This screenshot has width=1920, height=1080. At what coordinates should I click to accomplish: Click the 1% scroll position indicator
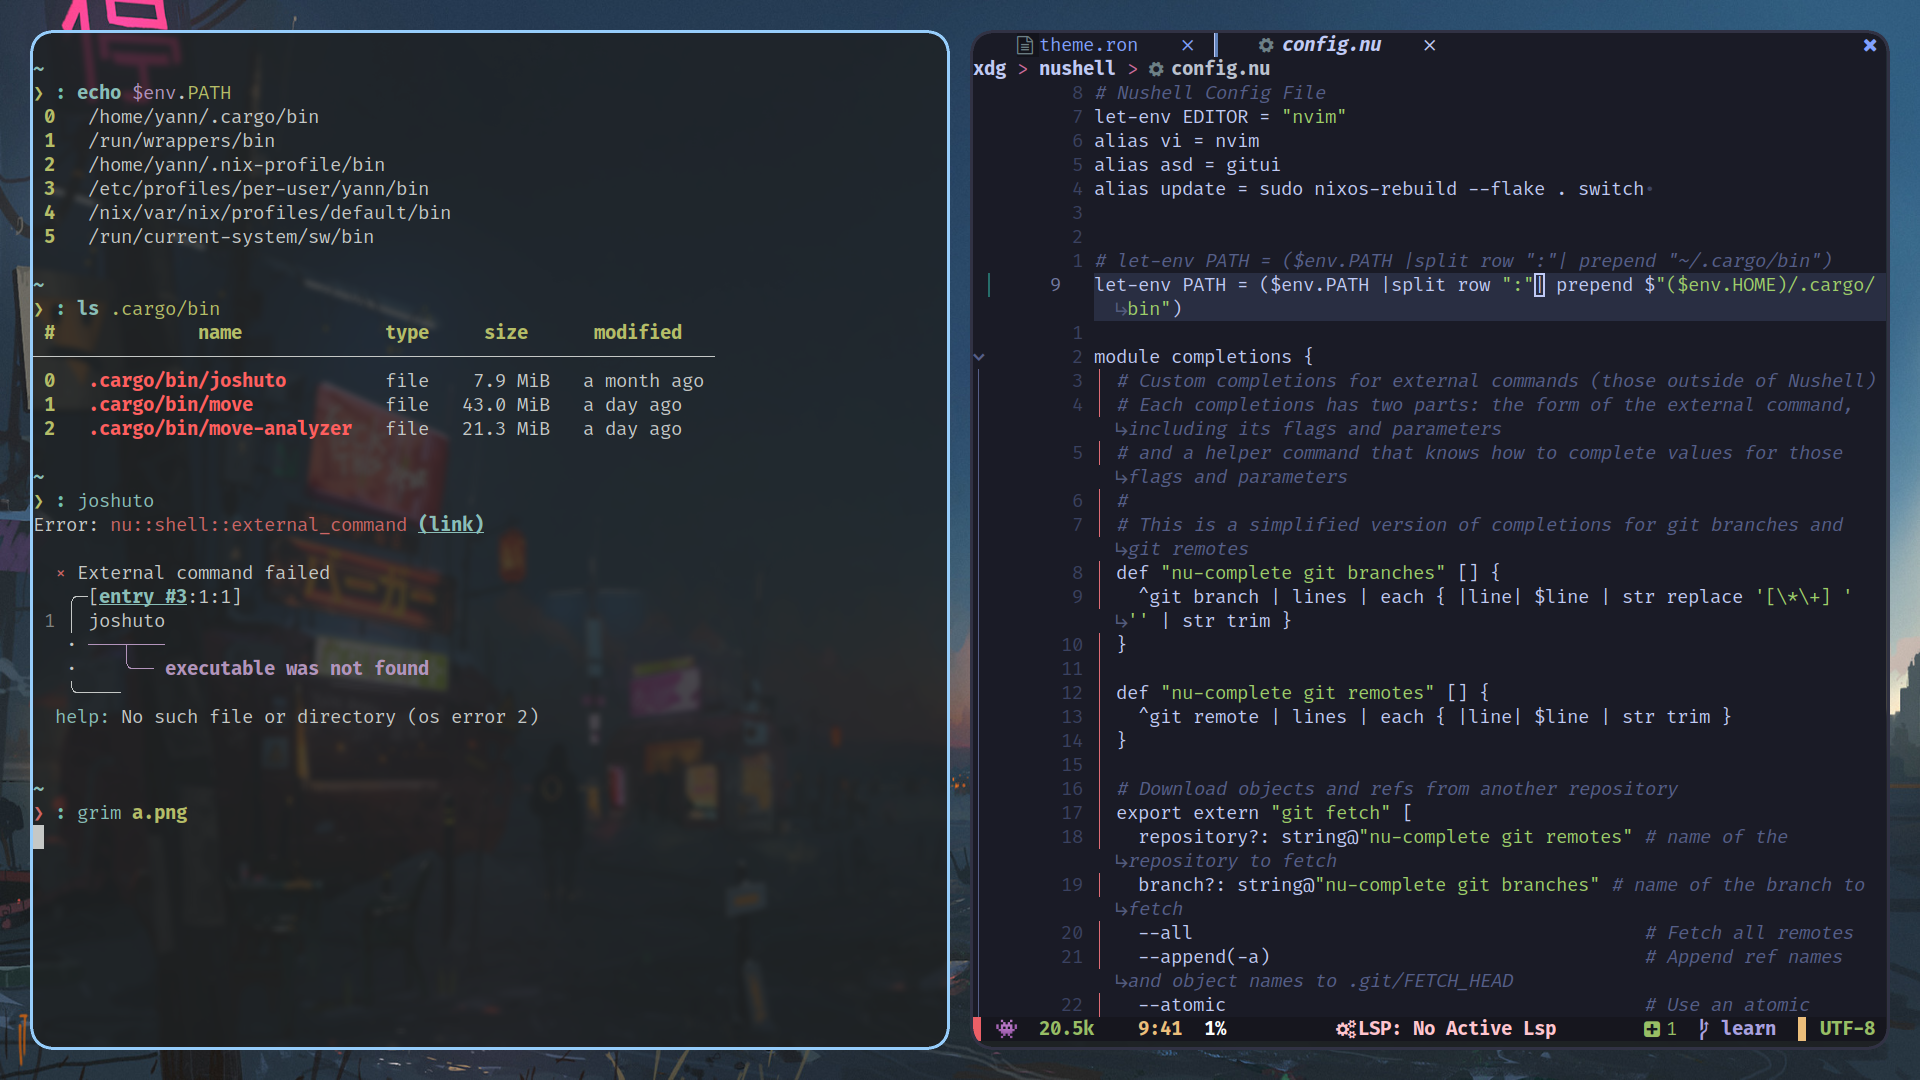point(1217,1028)
